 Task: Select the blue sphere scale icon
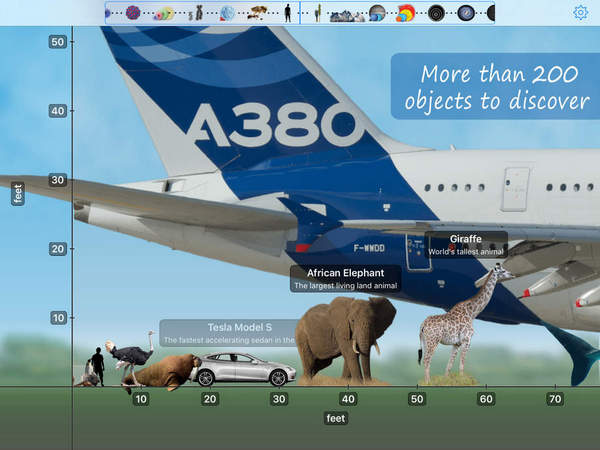(x=227, y=13)
